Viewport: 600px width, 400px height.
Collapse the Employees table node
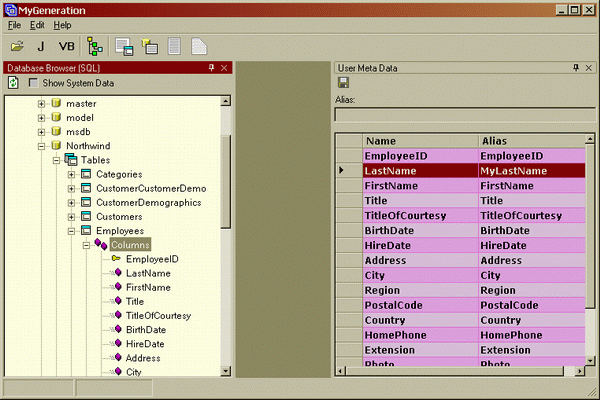71,231
